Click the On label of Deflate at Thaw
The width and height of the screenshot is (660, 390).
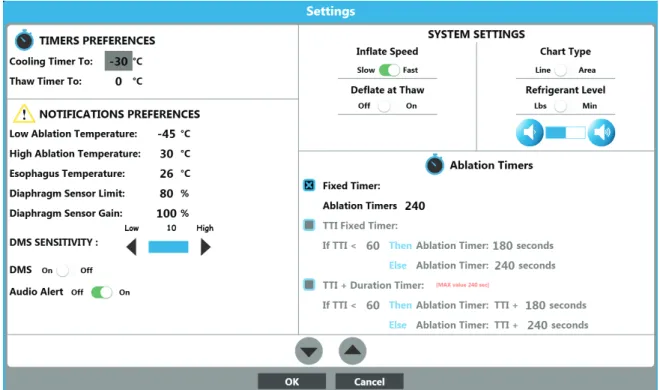click(411, 106)
